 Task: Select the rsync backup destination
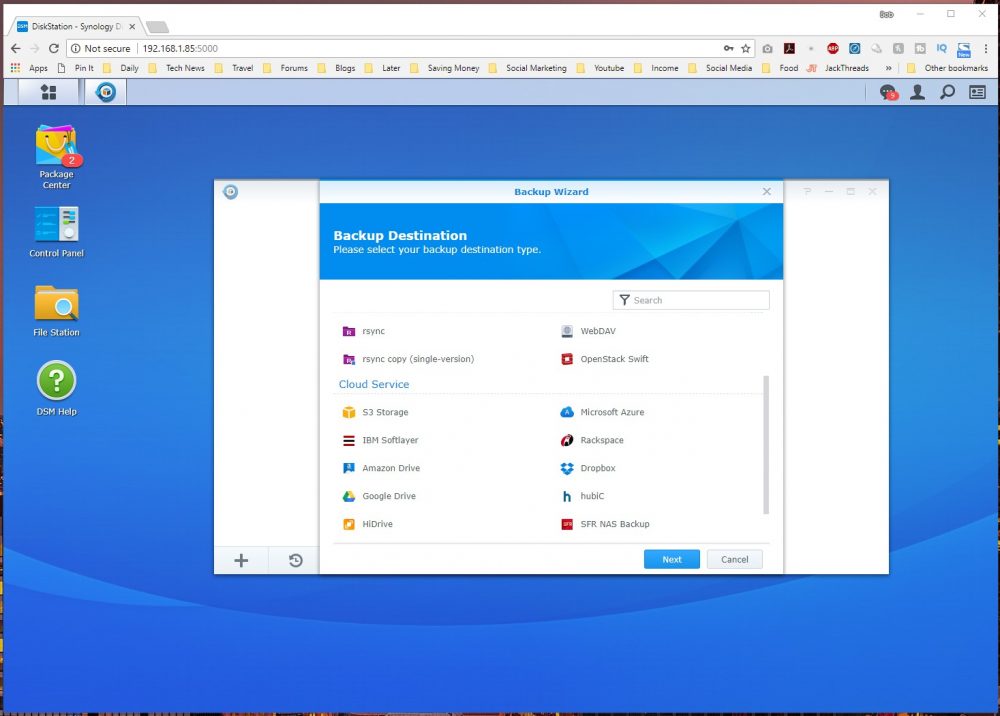click(364, 331)
